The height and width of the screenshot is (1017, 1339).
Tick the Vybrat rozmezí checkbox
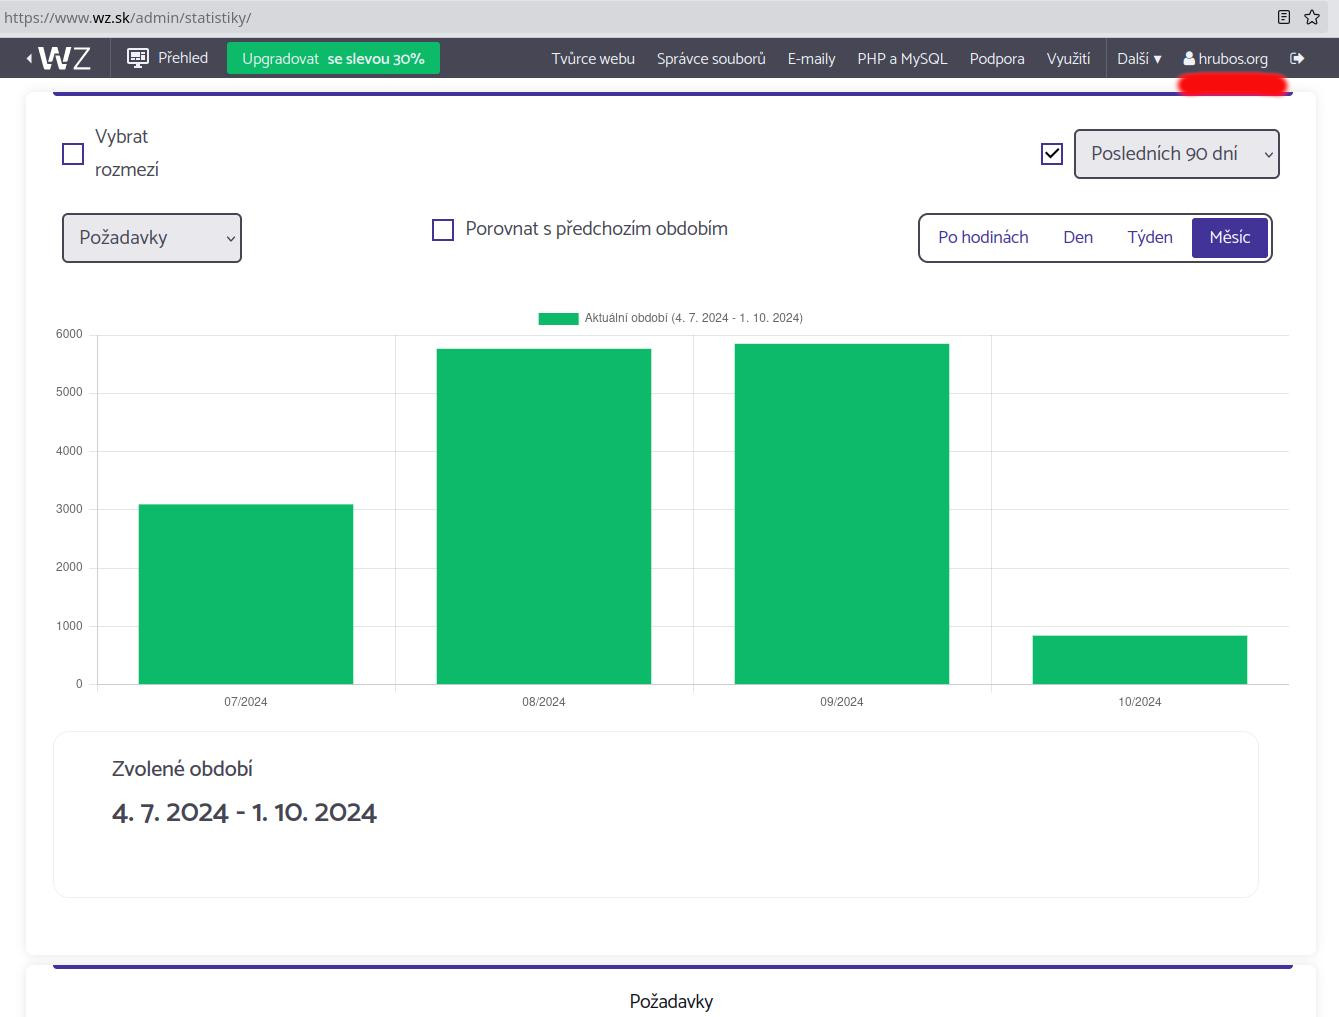coord(73,154)
